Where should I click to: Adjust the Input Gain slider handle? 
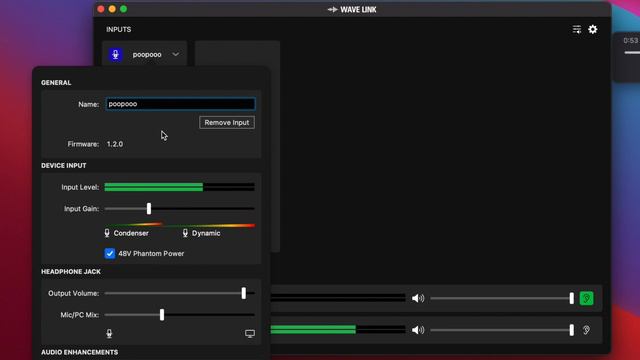(149, 209)
